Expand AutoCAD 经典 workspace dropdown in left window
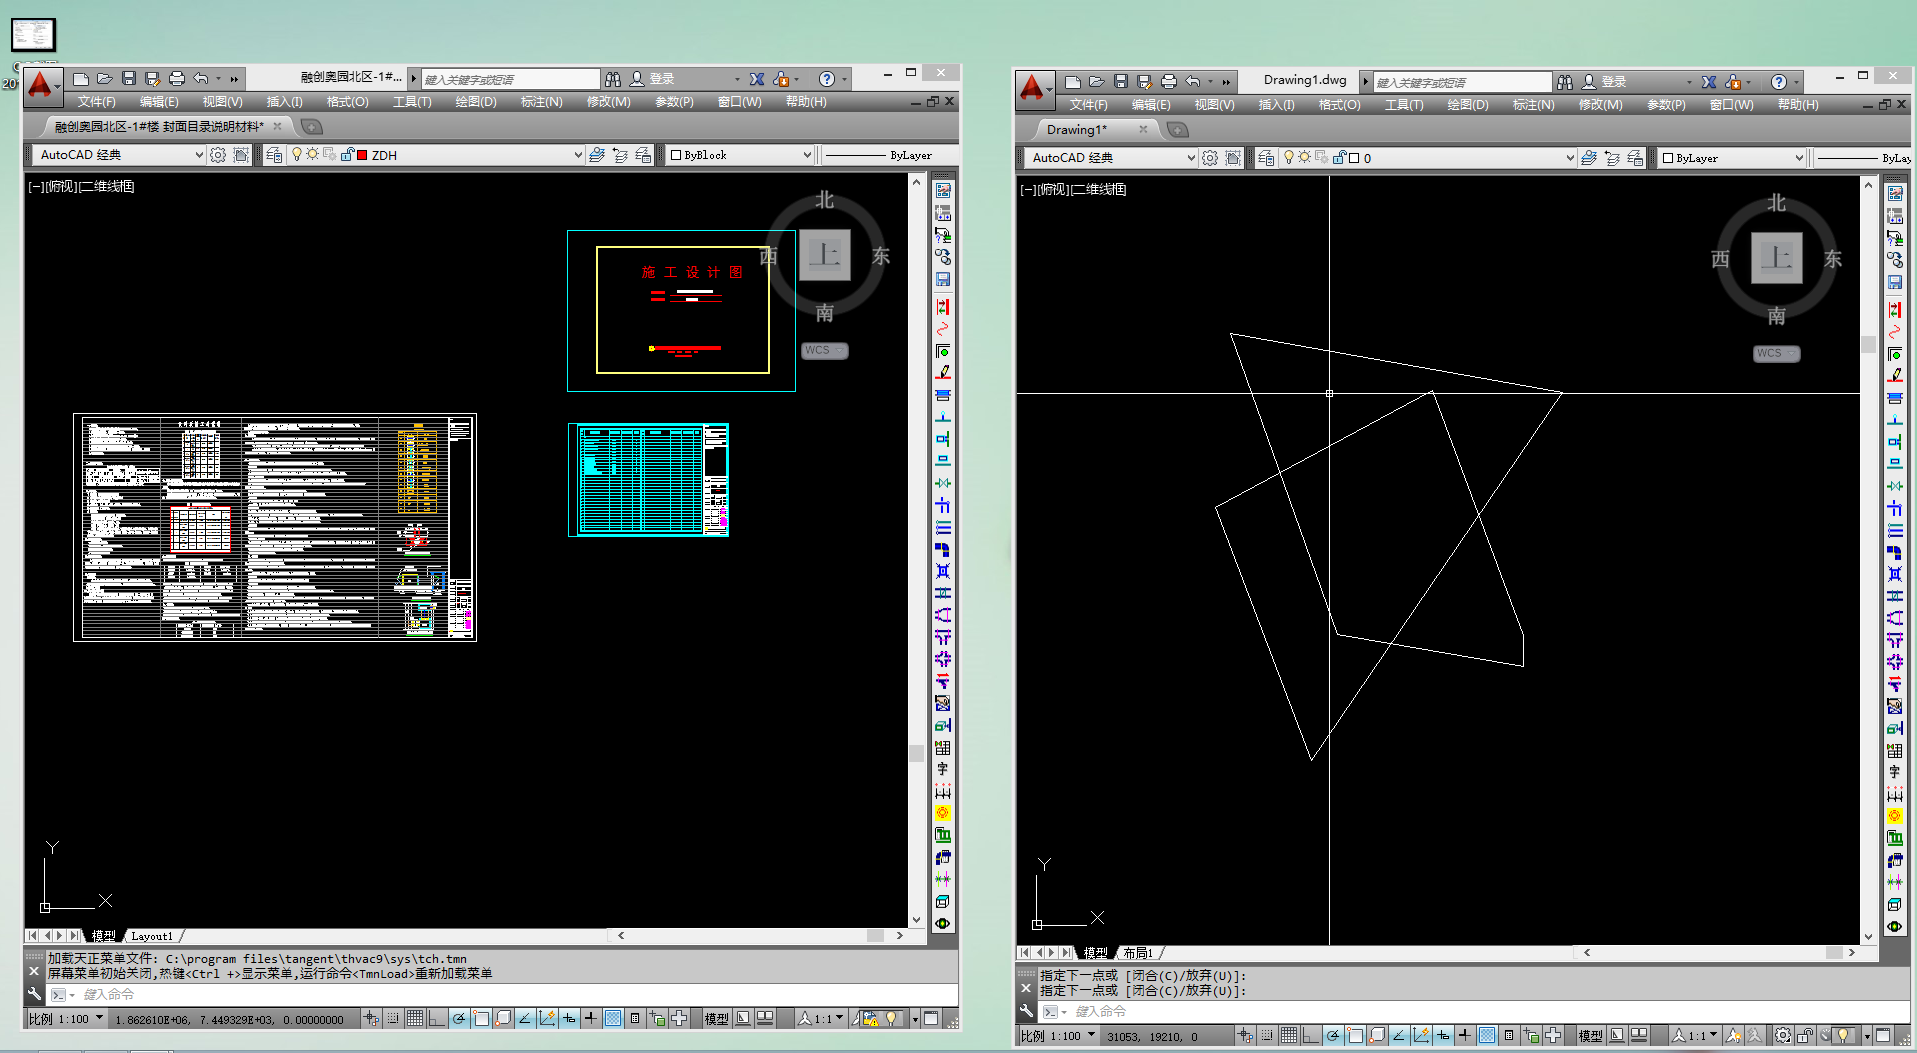 (x=199, y=155)
